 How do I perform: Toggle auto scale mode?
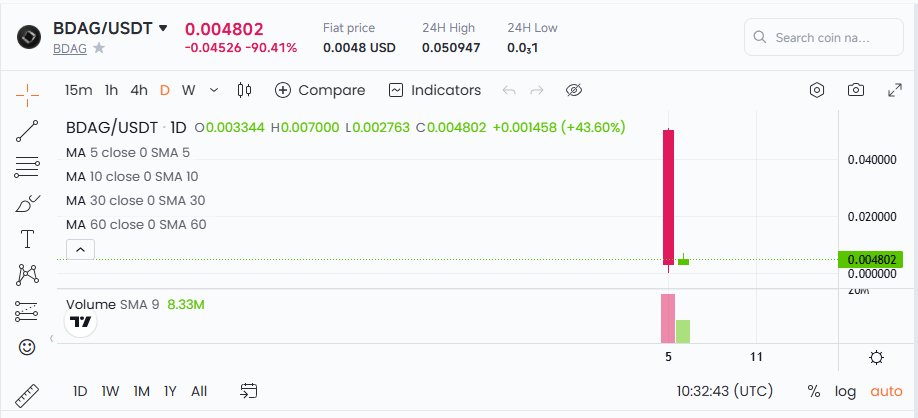coord(886,391)
